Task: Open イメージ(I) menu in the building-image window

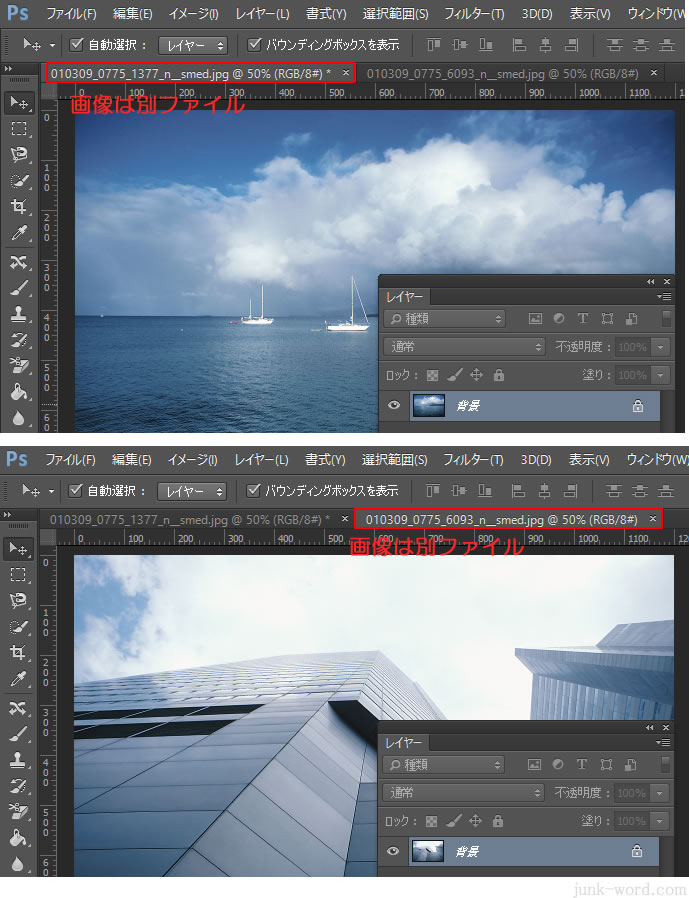Action: point(192,459)
